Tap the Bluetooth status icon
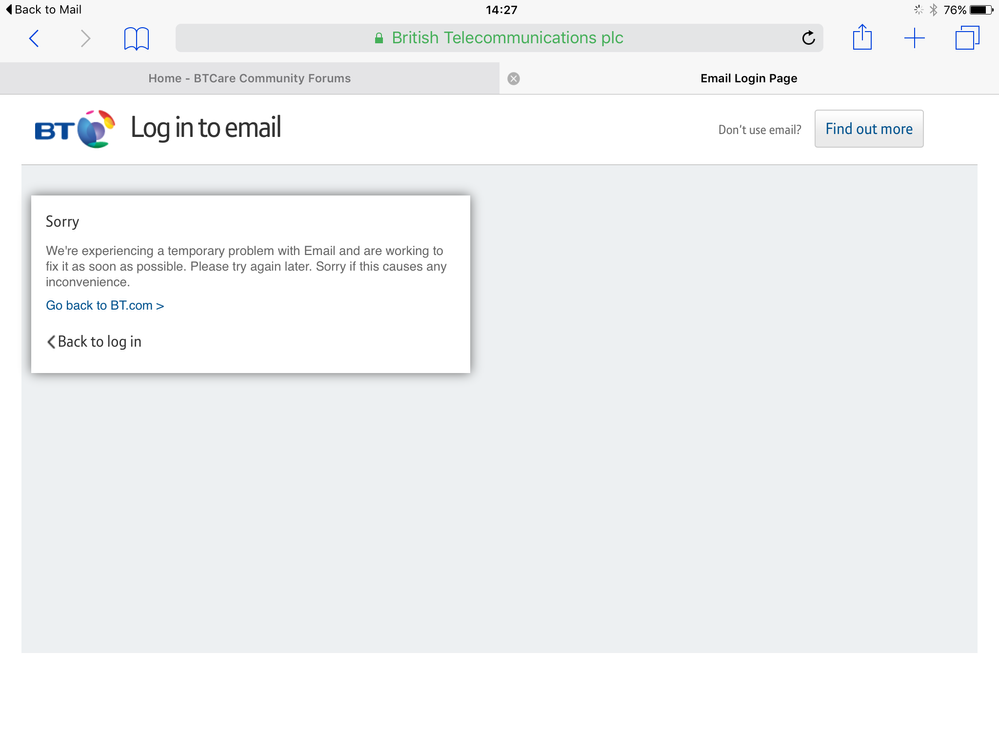The image size is (999, 749). [933, 10]
